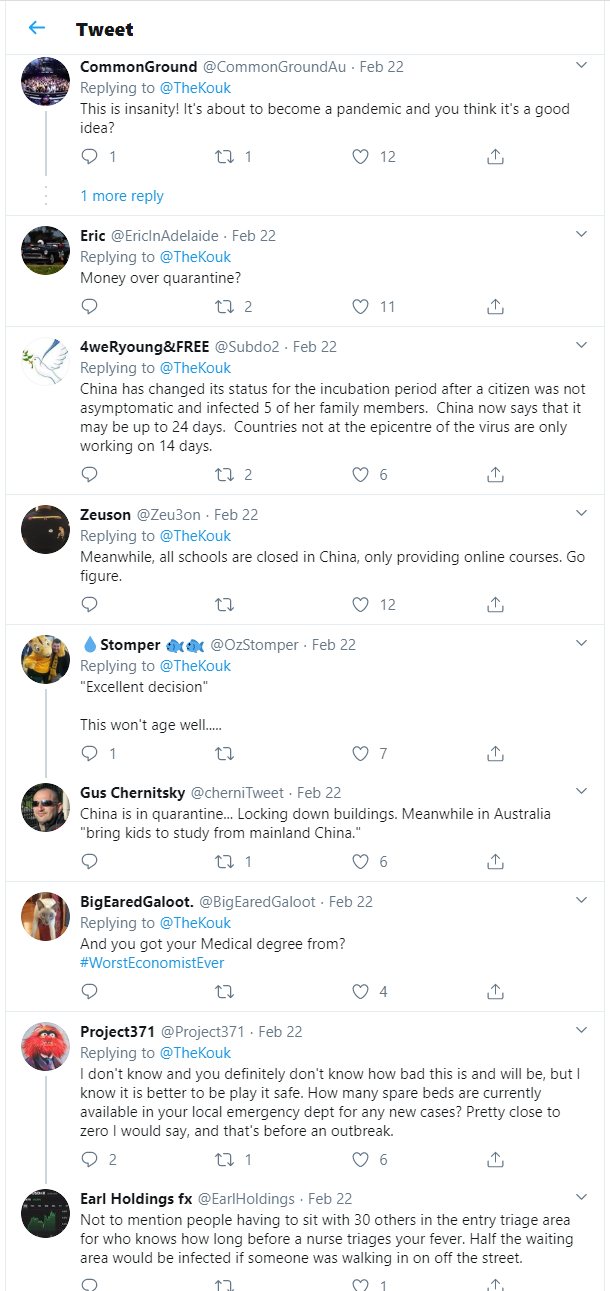Show "1 more reply" under CommonGround
This screenshot has width=610, height=1291.
(122, 196)
